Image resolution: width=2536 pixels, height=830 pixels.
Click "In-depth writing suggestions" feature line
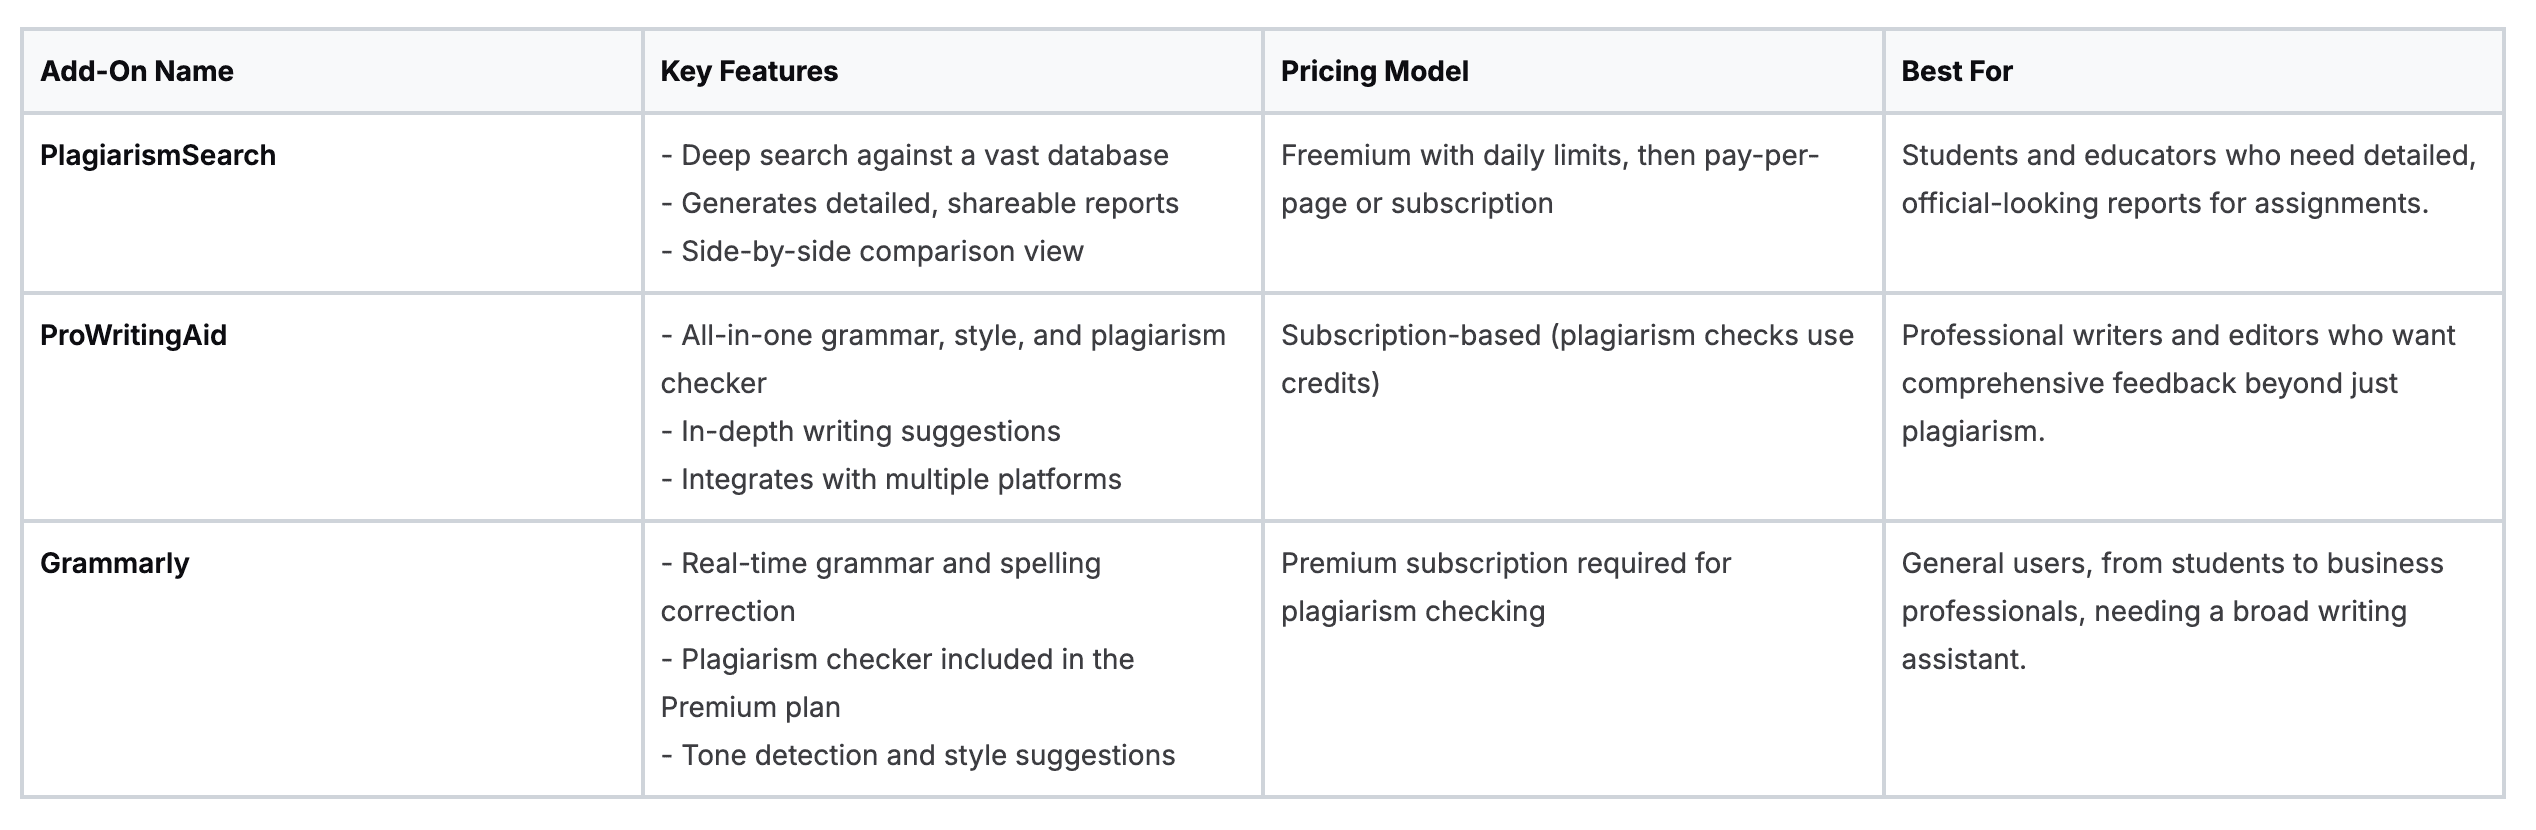870,431
